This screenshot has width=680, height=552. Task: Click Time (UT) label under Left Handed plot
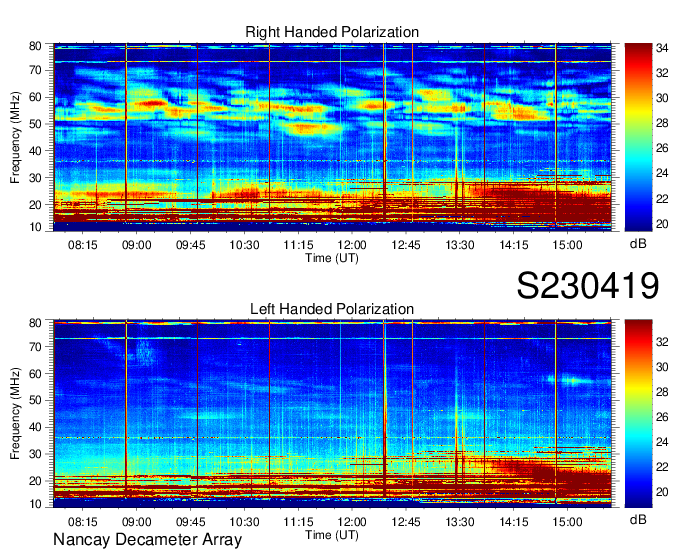332,535
